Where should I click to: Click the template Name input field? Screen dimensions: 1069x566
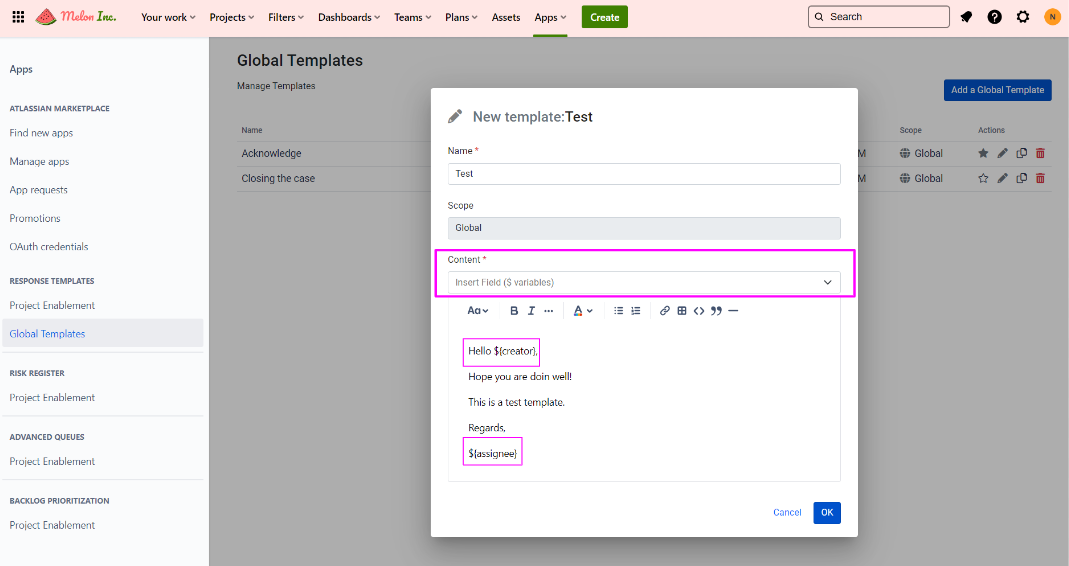point(644,174)
